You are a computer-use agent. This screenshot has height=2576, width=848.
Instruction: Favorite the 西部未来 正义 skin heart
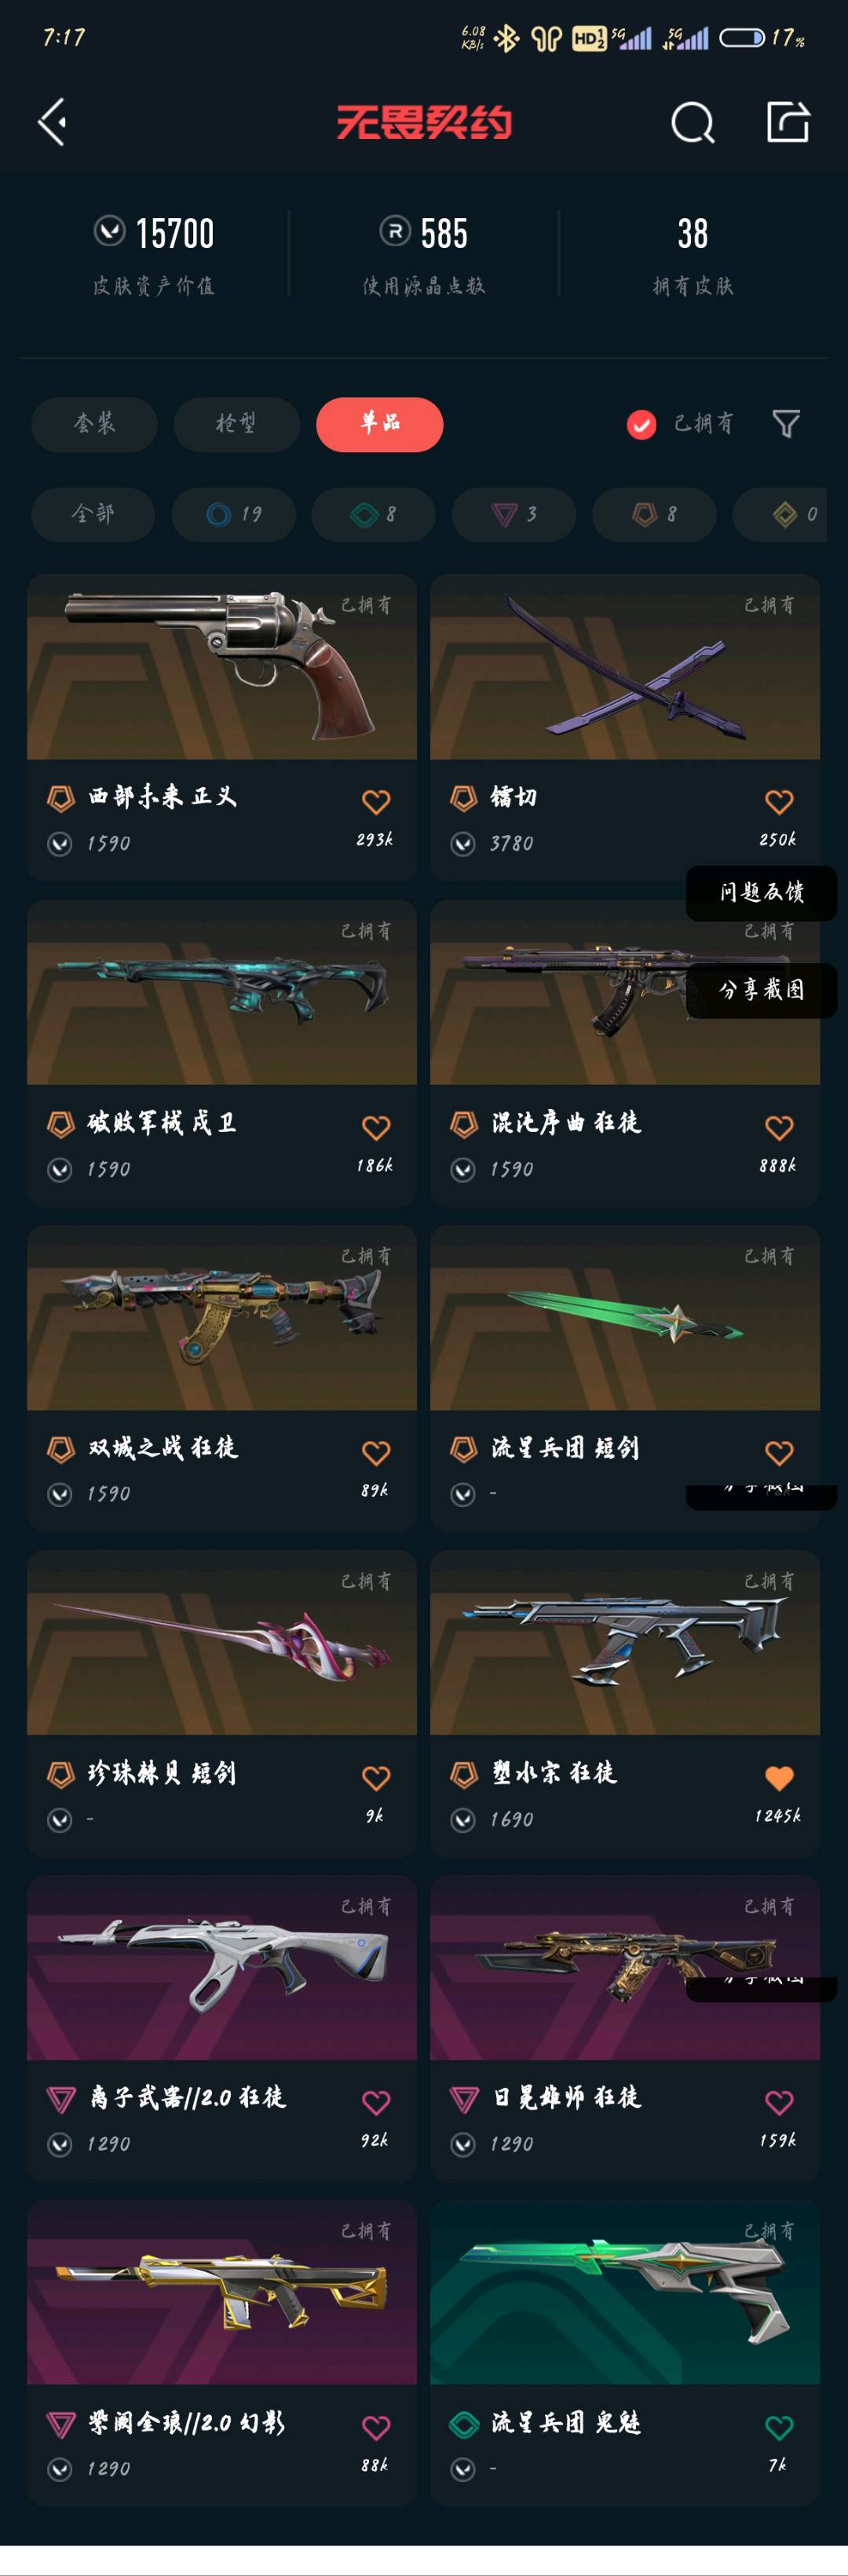376,801
